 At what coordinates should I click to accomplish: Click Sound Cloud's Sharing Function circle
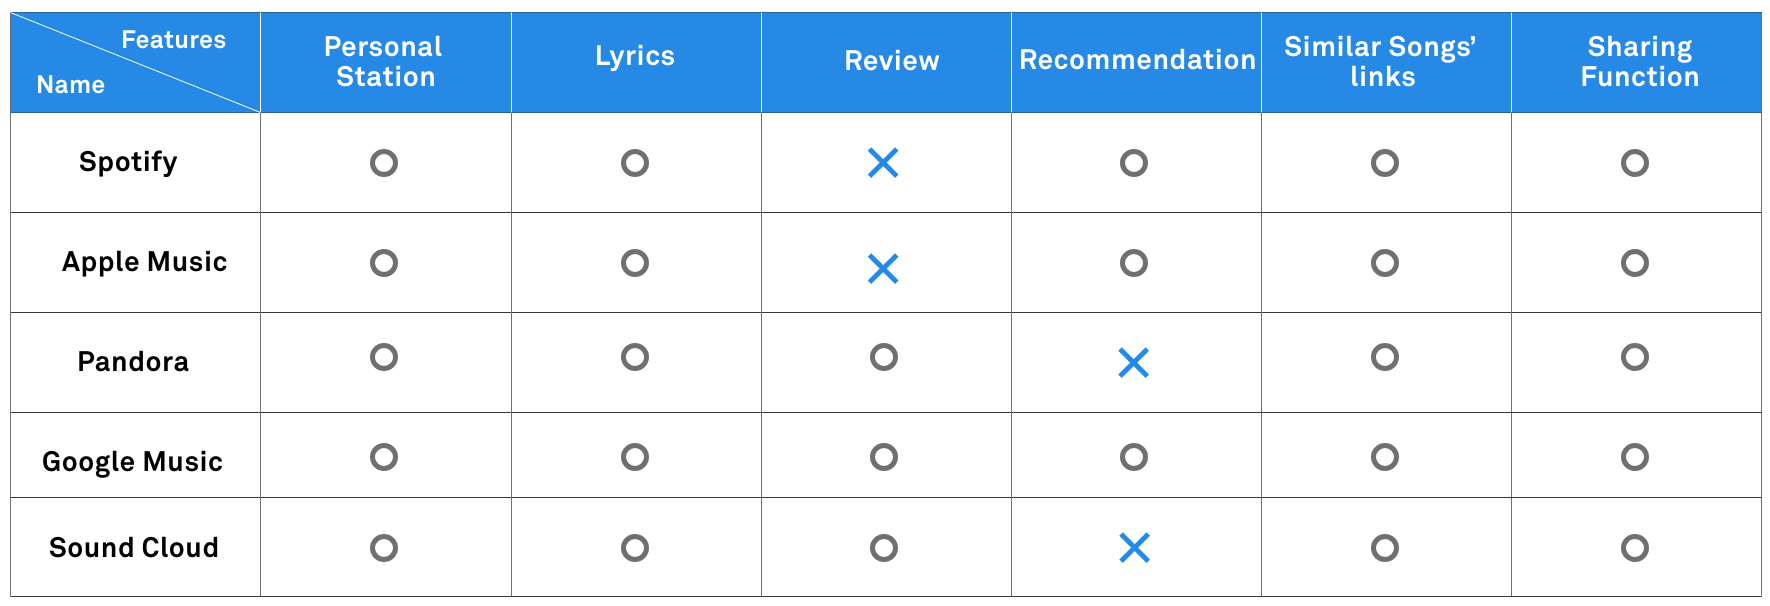[1635, 548]
